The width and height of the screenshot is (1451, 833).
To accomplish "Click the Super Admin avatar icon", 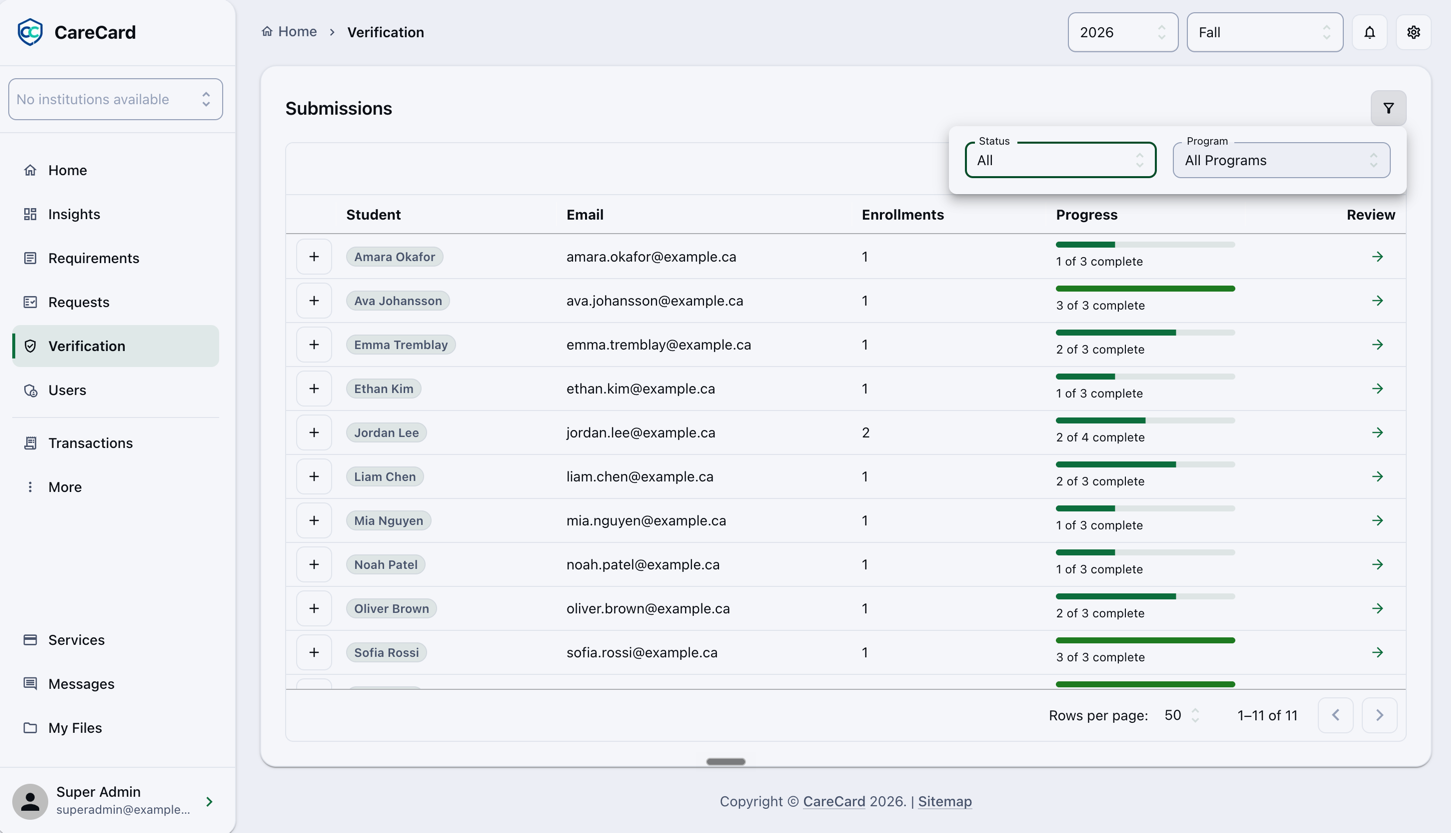I will point(30,801).
